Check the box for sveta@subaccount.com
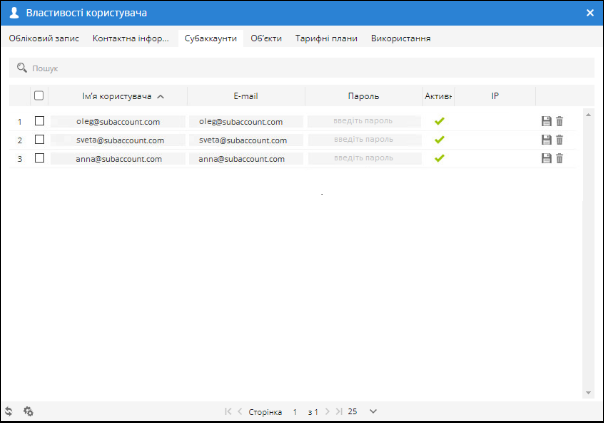605x423 pixels. click(x=39, y=139)
